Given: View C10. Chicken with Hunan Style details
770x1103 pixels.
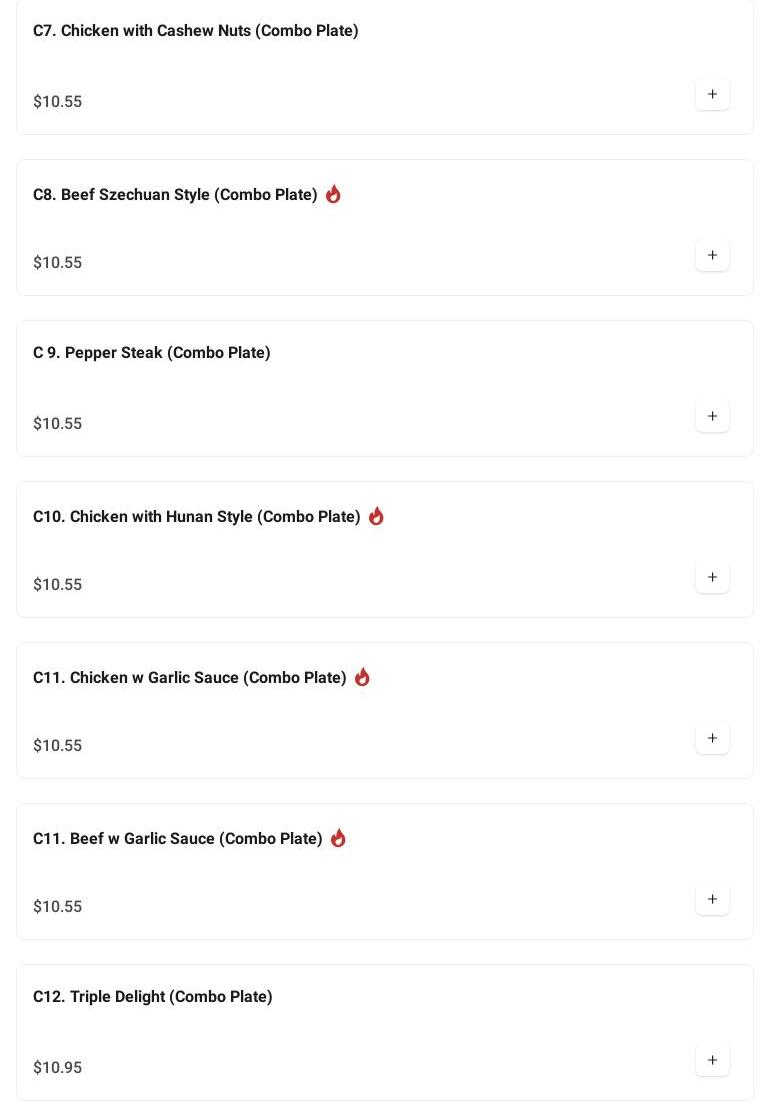Looking at the screenshot, I should (x=196, y=517).
